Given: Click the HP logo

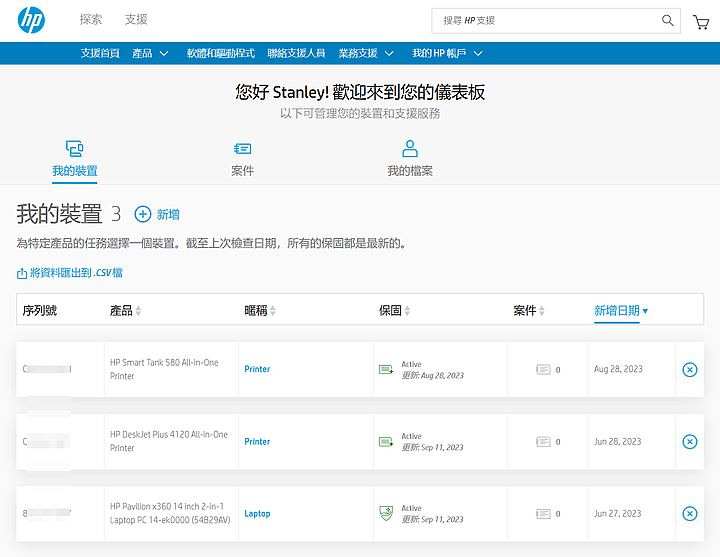Looking at the screenshot, I should 31,20.
